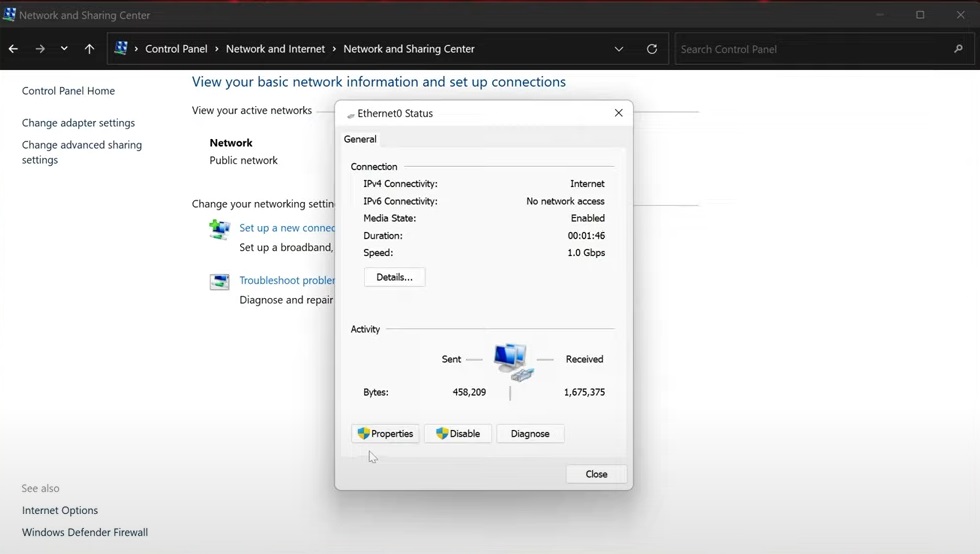Open the address bar history dropdown
The width and height of the screenshot is (980, 554).
[x=619, y=49]
